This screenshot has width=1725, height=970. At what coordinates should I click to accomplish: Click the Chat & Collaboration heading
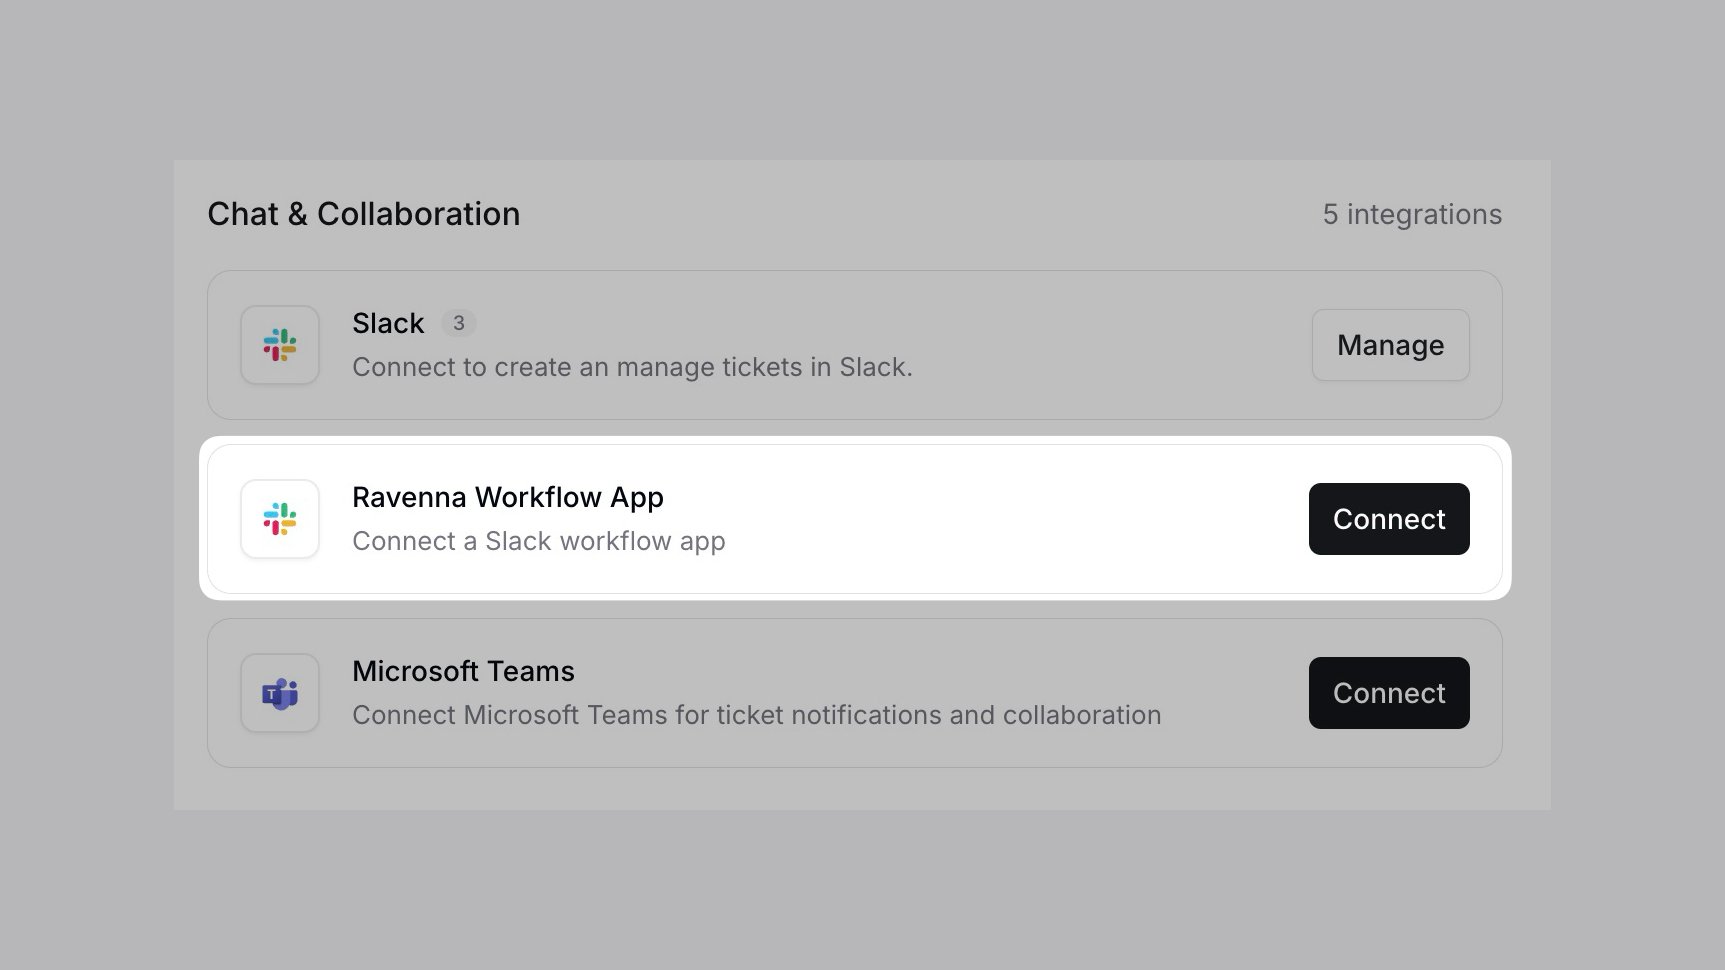point(364,214)
